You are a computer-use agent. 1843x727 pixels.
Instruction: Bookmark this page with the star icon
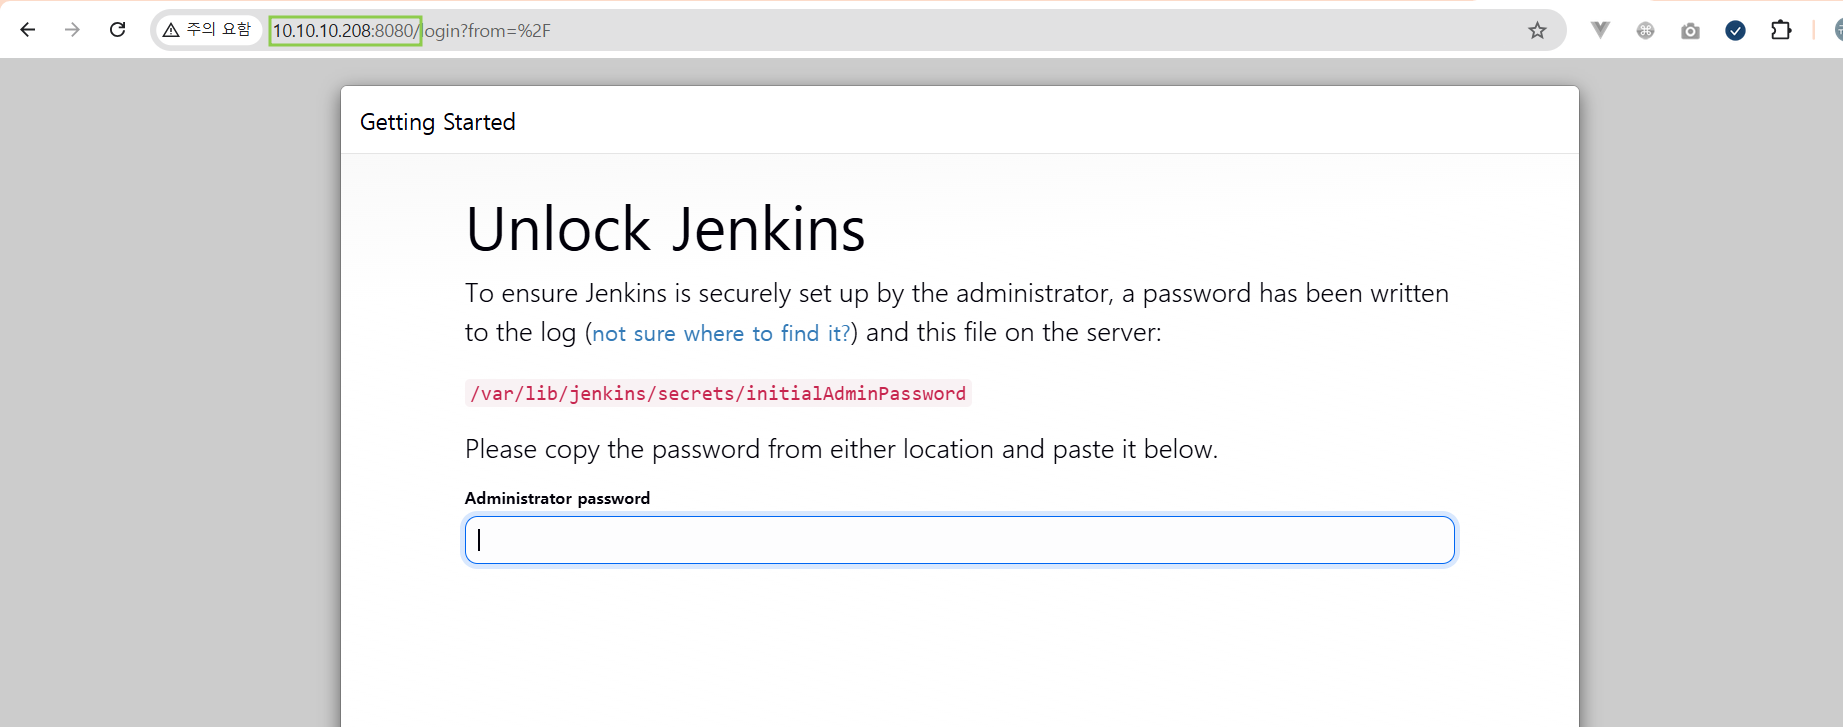click(1537, 30)
